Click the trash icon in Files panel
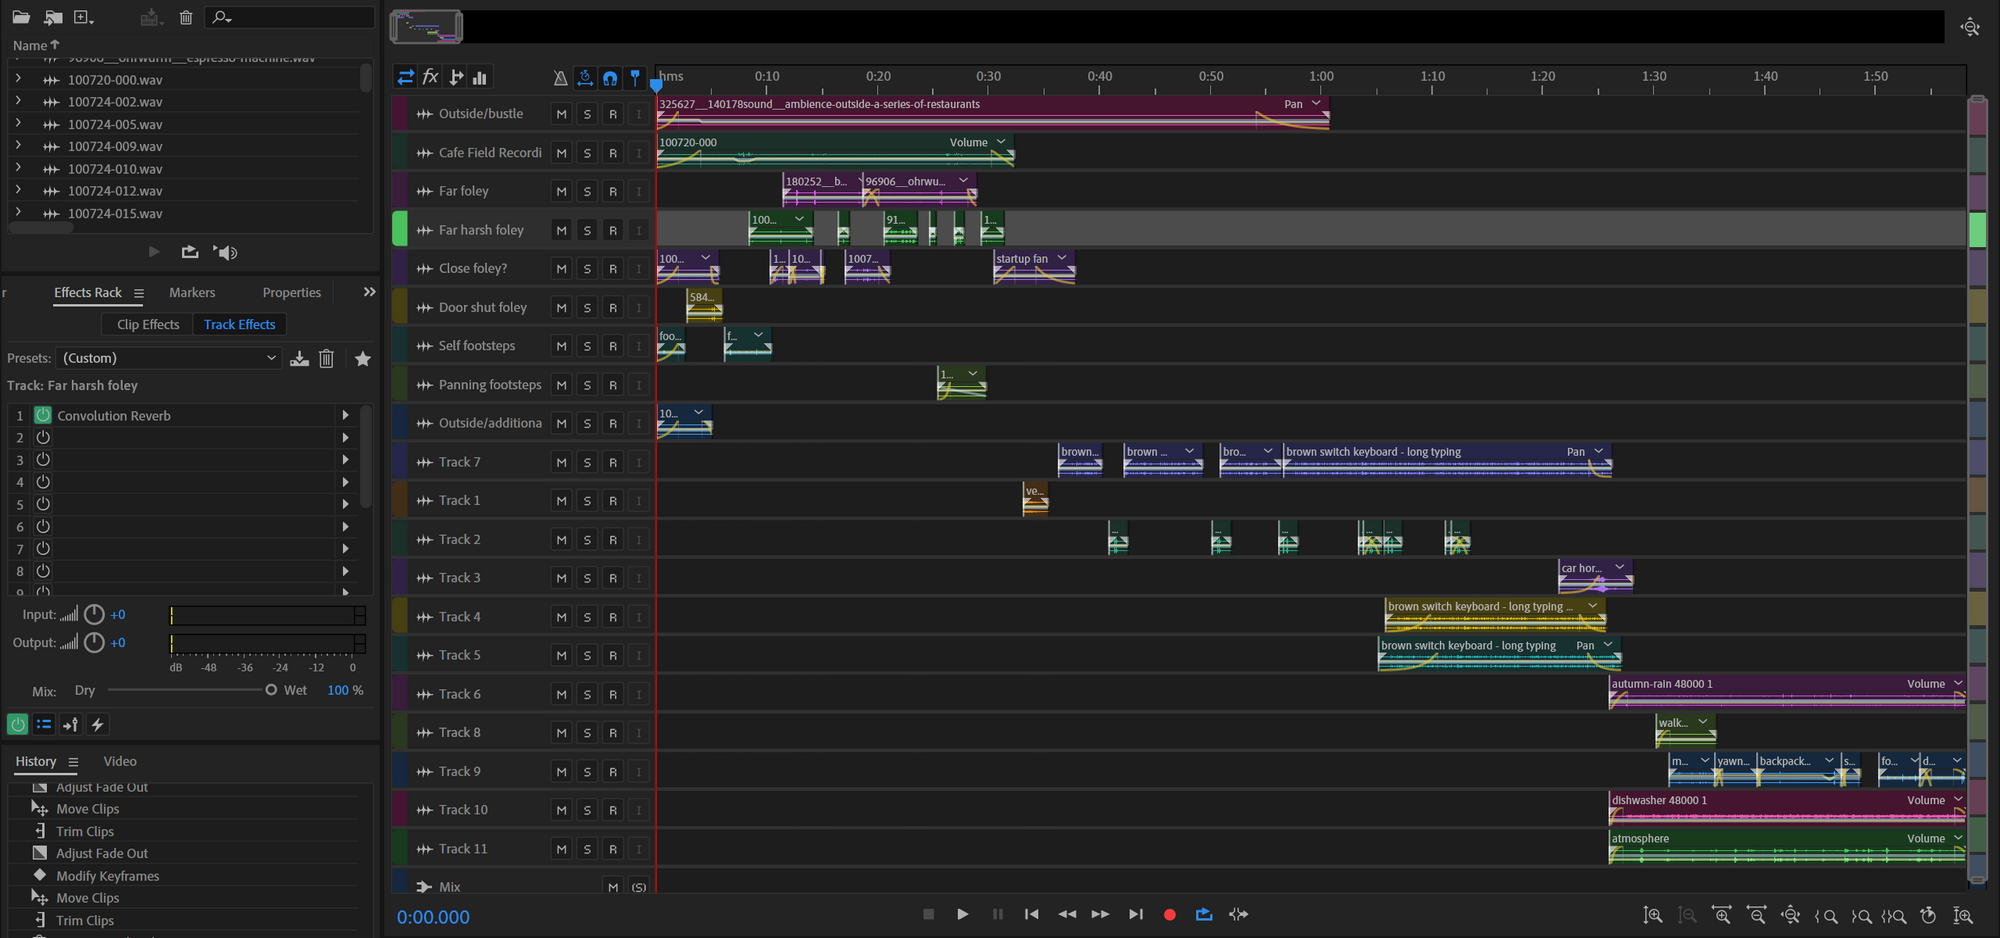This screenshot has width=2000, height=938. tap(186, 17)
